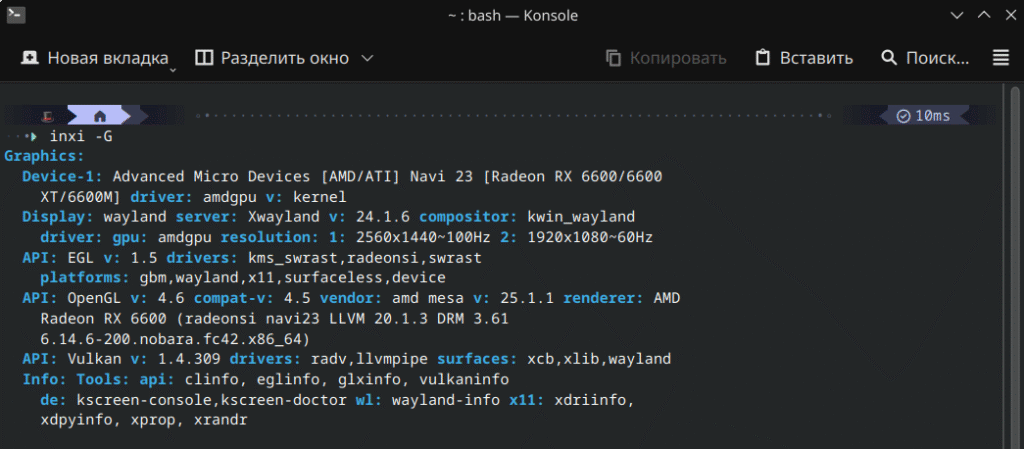This screenshot has width=1024, height=449.
Task: Click Разделить окно split view button
Action: [272, 58]
